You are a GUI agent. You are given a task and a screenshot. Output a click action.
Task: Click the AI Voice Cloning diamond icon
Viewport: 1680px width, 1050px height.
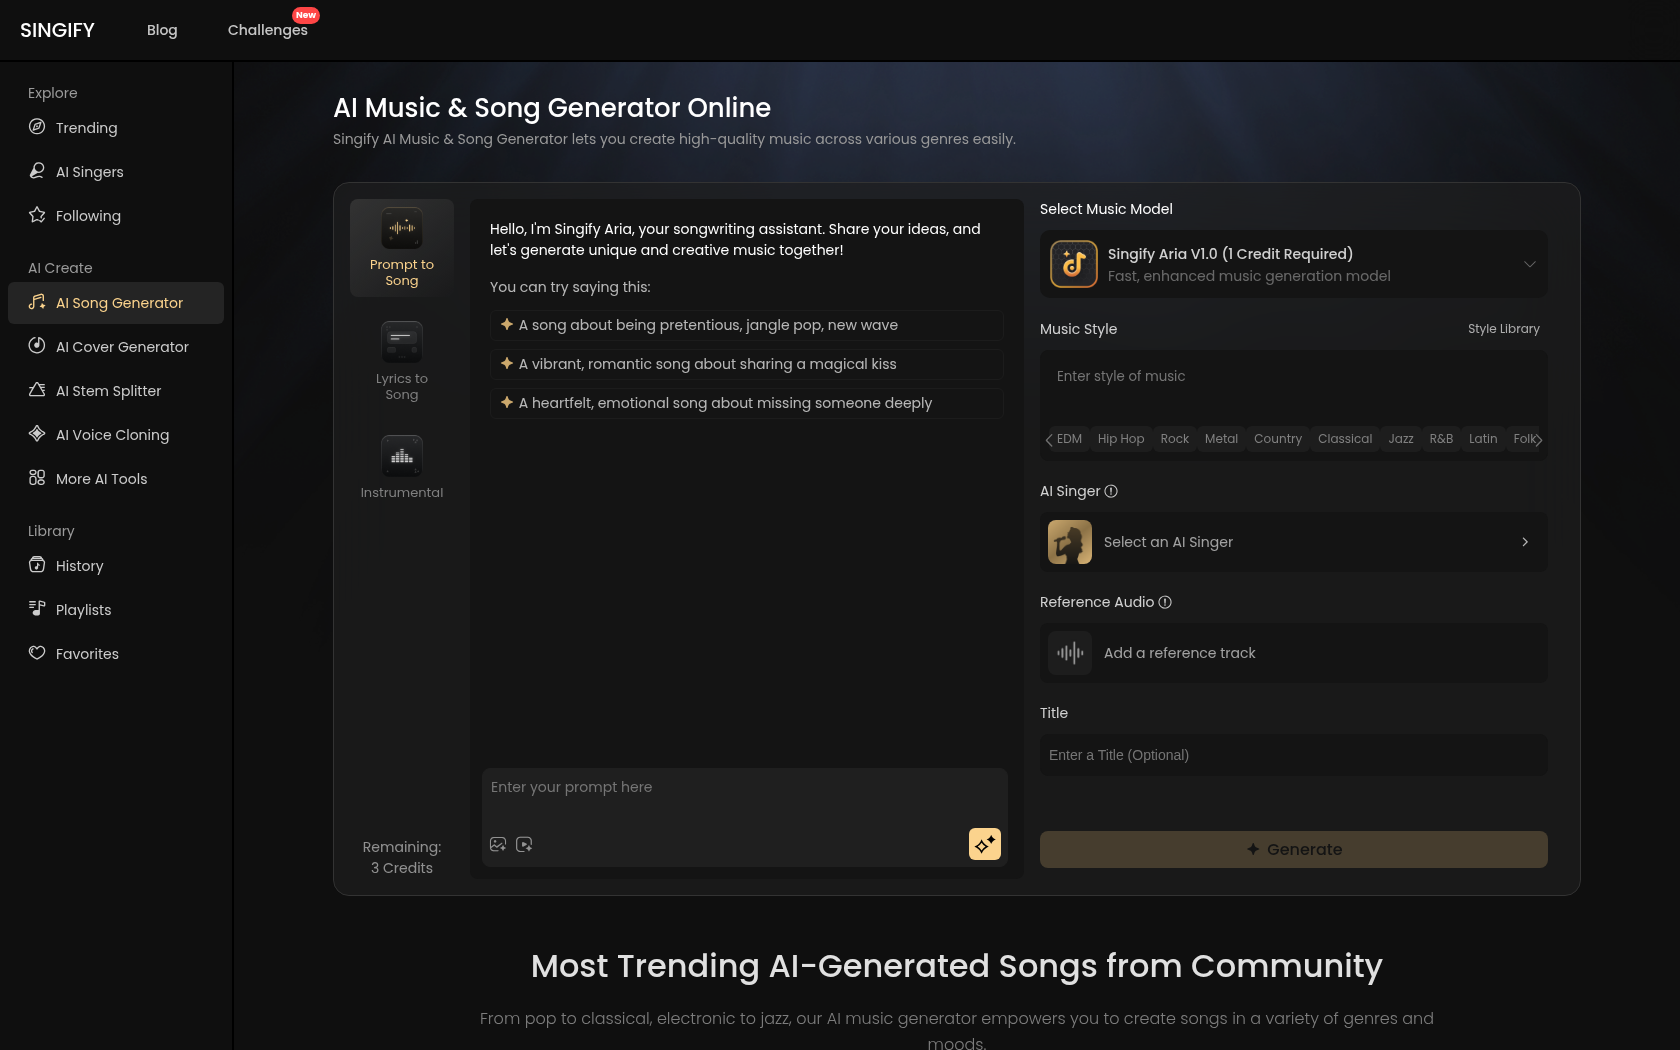[x=37, y=434]
